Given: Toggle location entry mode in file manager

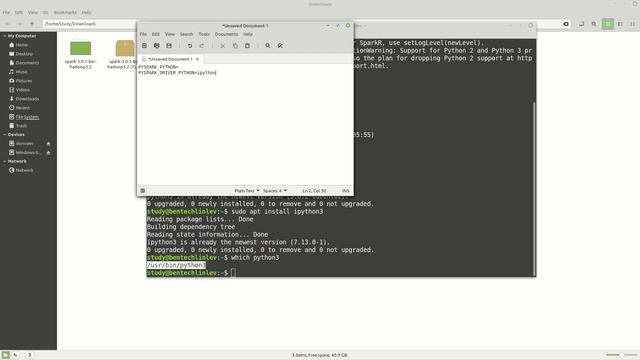Looking at the screenshot, I should 582,24.
